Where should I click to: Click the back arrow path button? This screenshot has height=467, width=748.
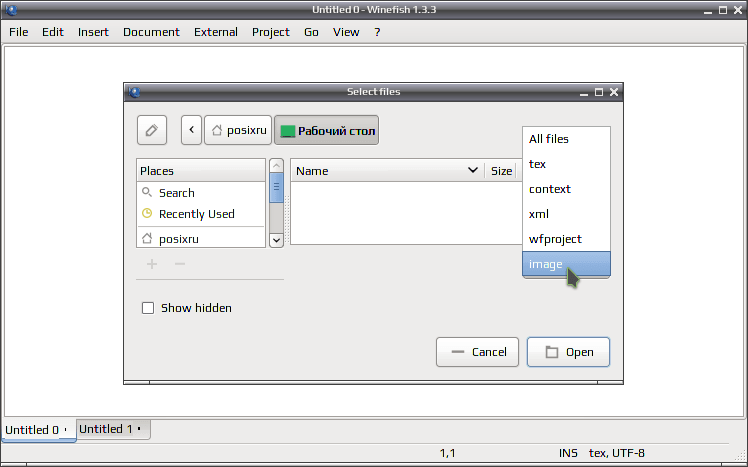click(191, 130)
